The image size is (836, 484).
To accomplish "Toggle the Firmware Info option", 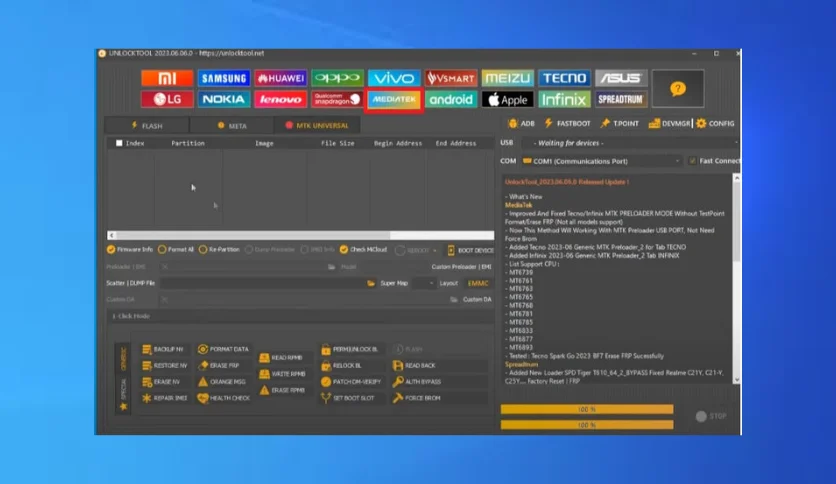I will 130,249.
